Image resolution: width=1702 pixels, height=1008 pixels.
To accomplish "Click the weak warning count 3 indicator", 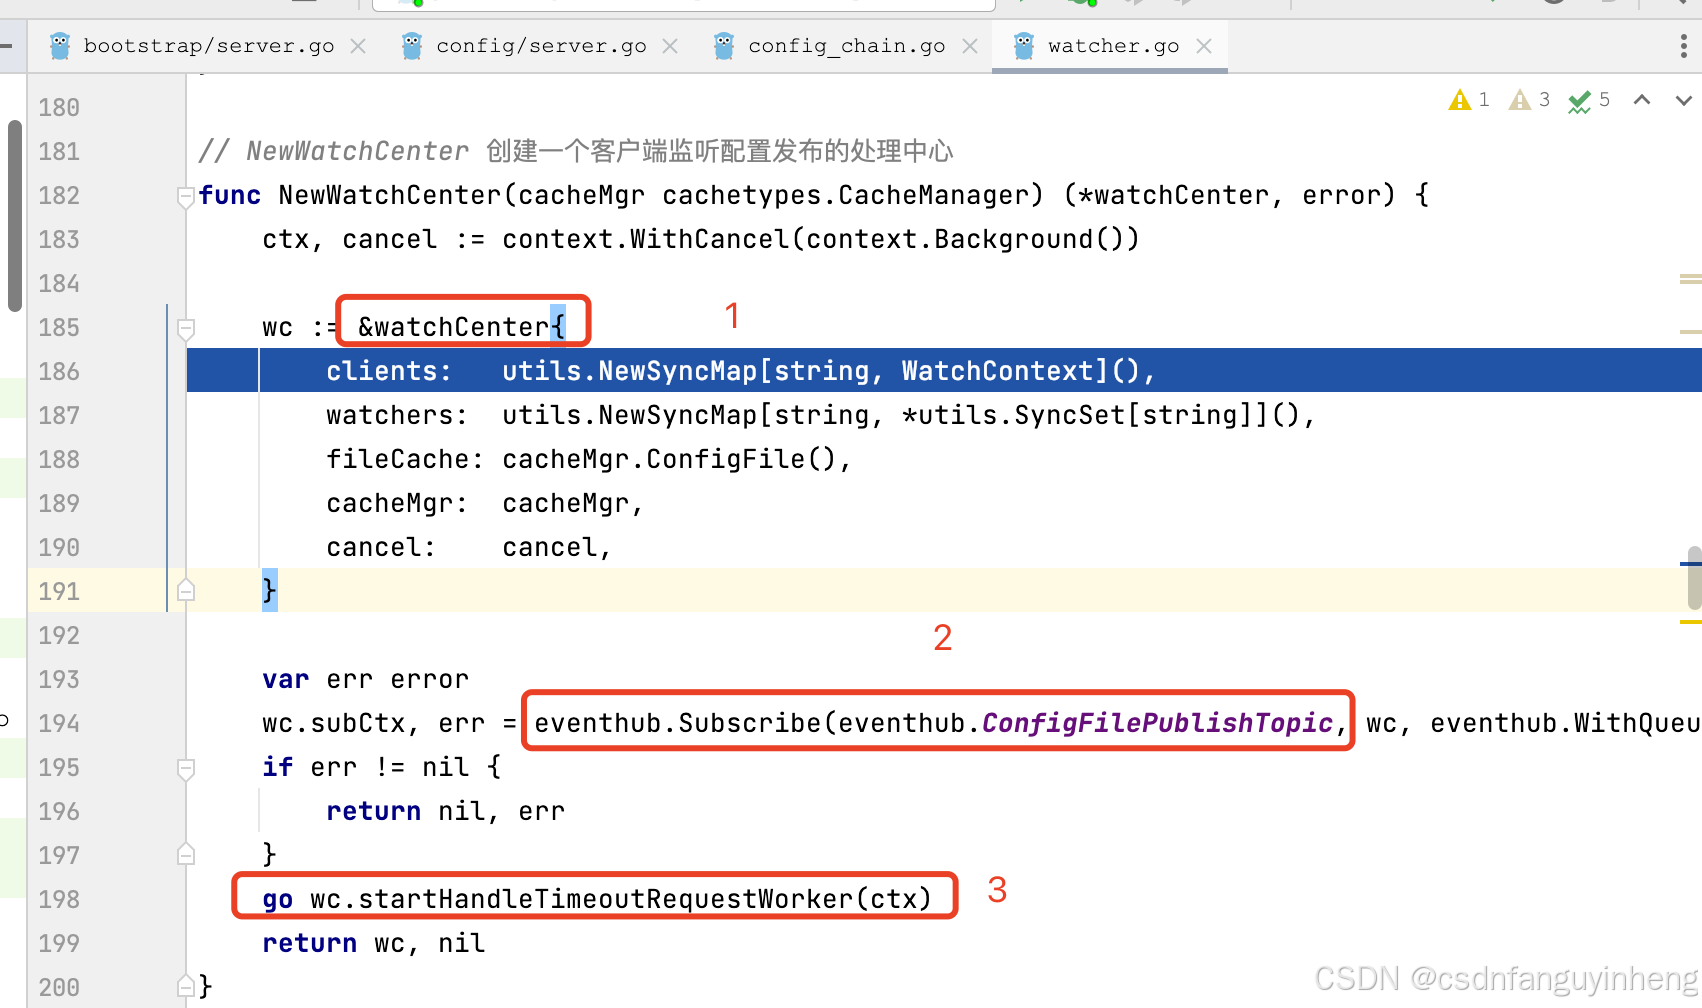I will click(x=1530, y=100).
